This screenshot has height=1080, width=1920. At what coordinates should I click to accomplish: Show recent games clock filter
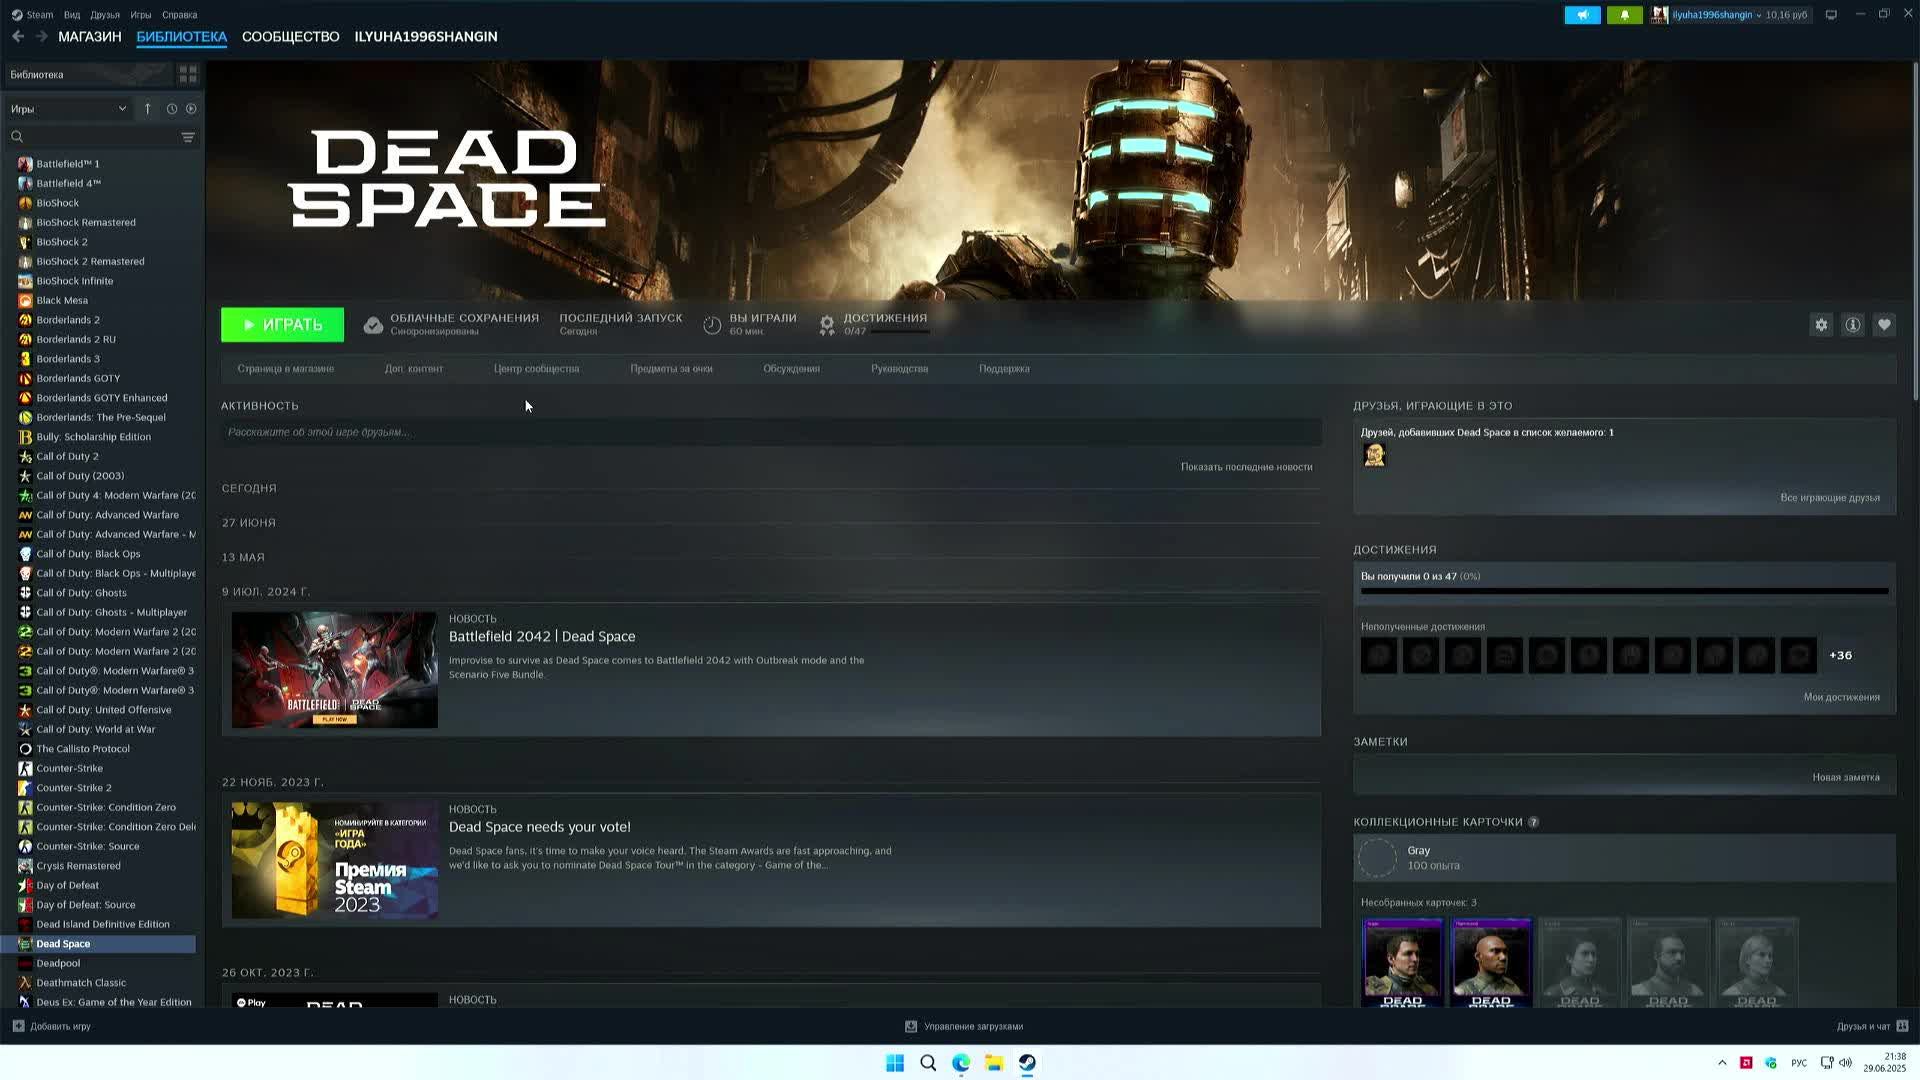(172, 109)
